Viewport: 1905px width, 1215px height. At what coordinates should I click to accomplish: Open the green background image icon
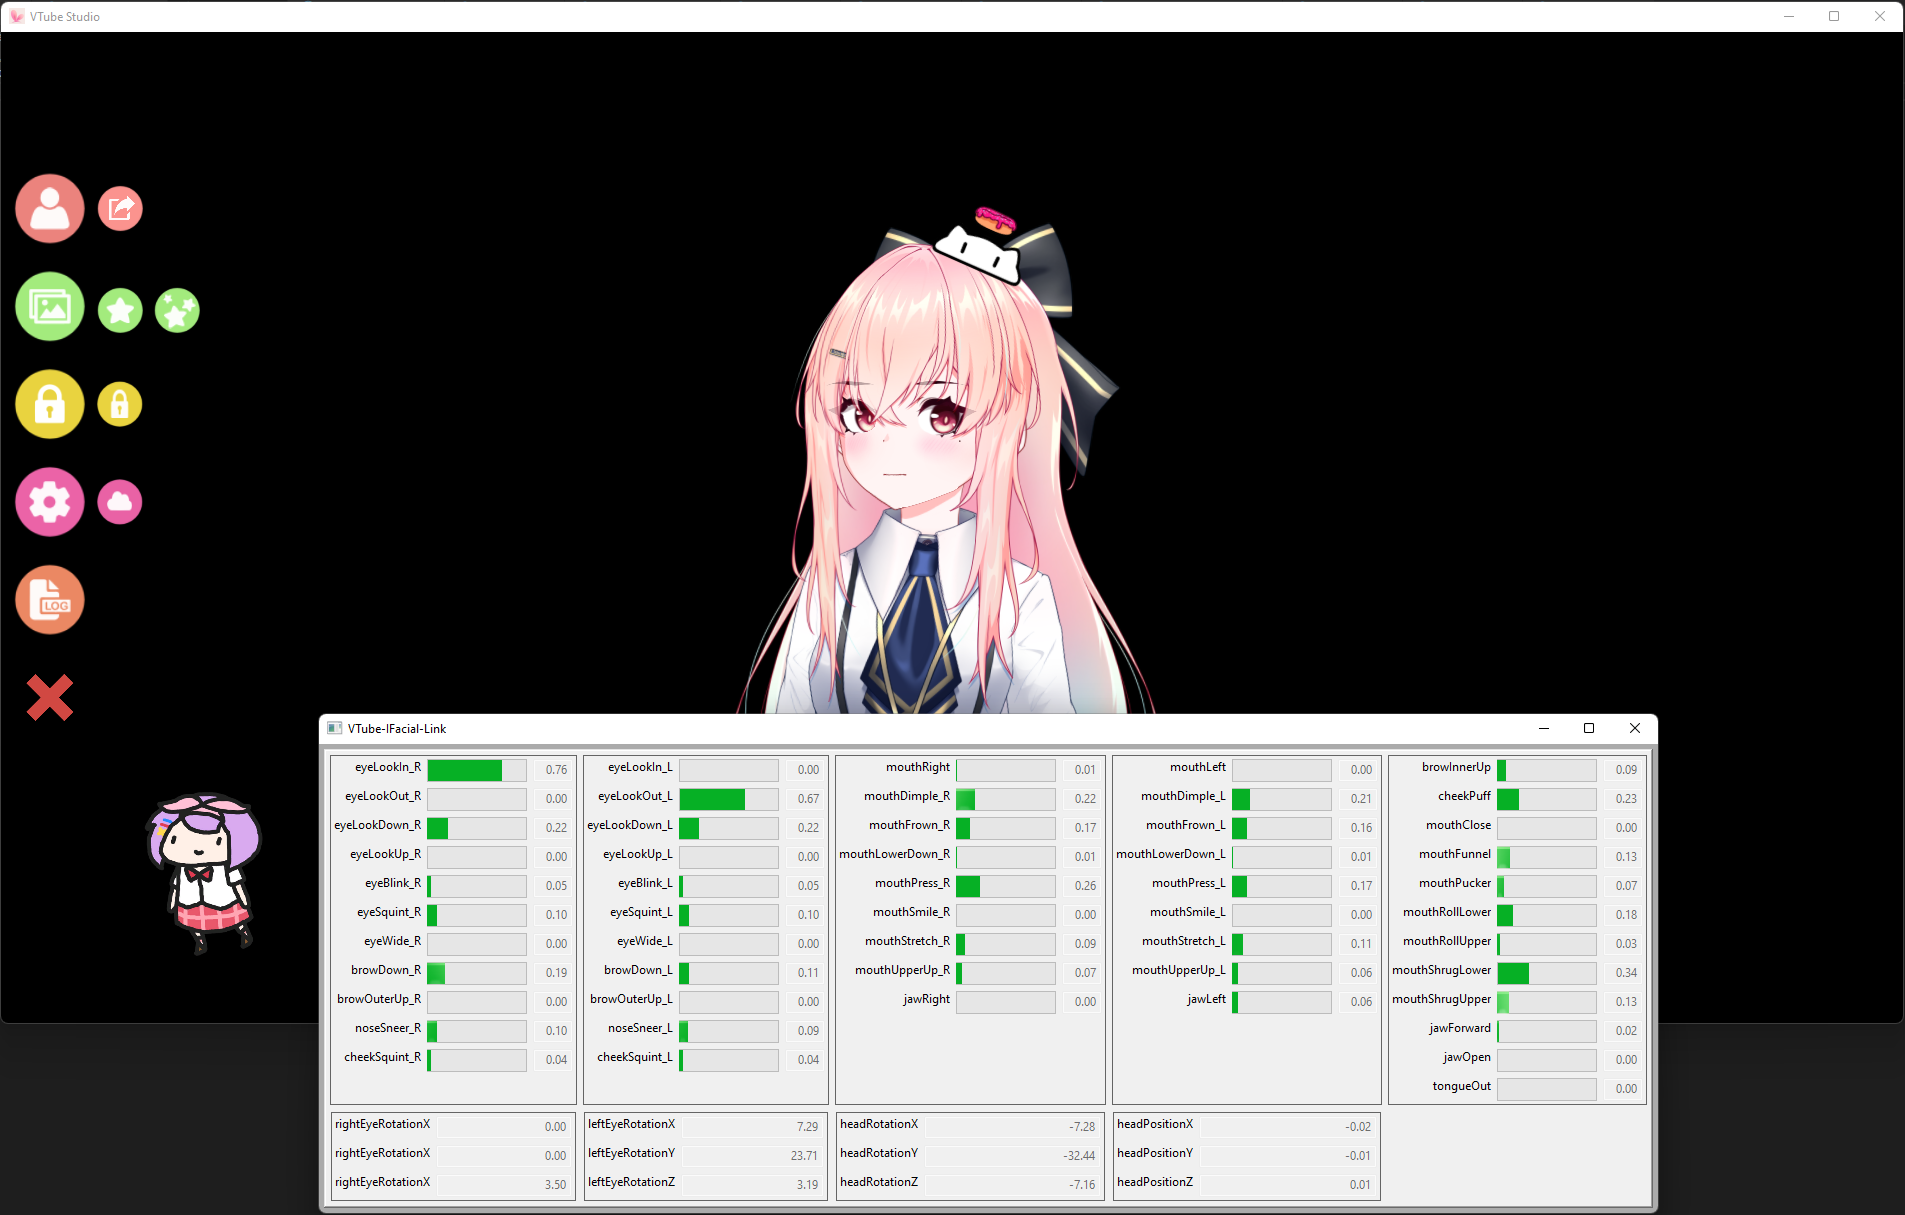(x=49, y=307)
